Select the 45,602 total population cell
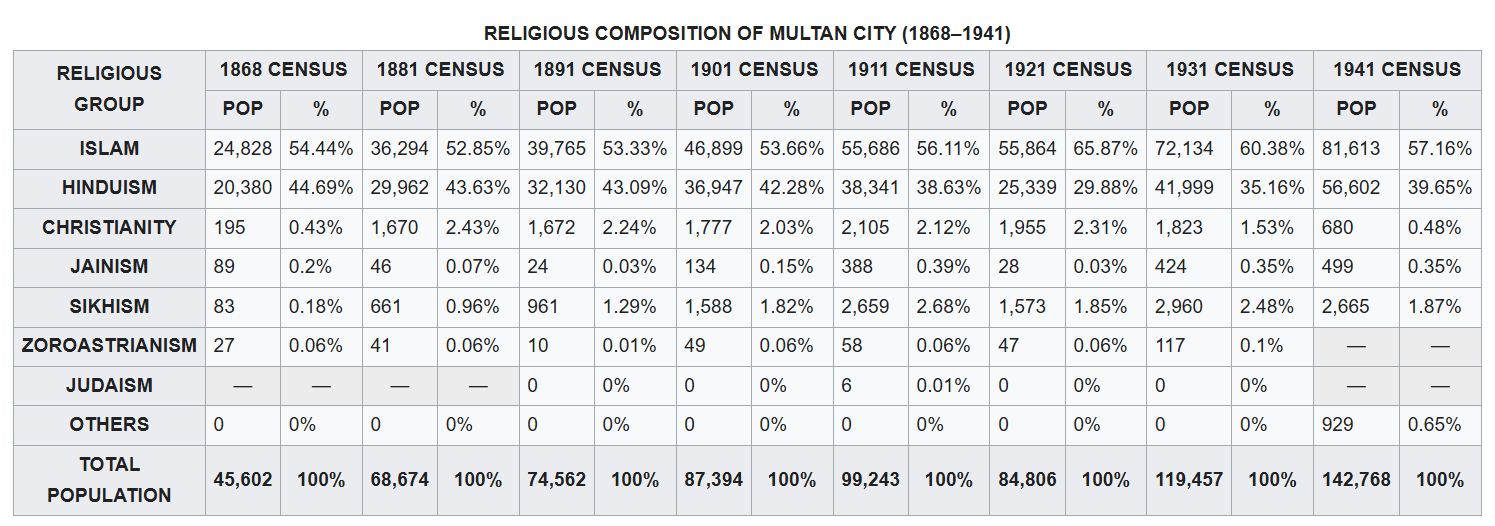 (243, 480)
